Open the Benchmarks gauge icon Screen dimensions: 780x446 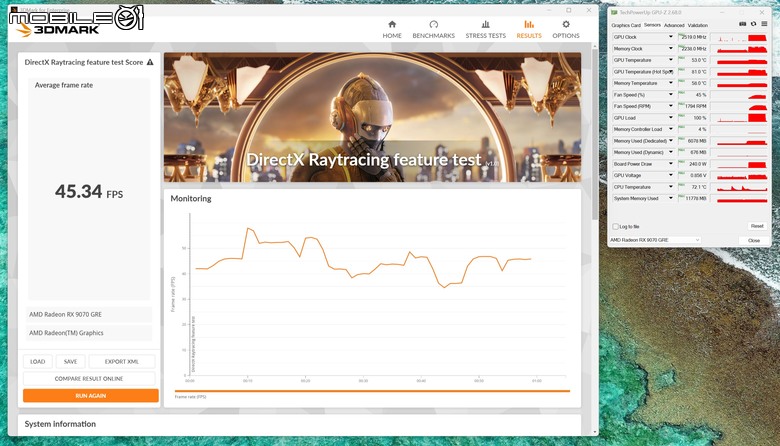(433, 24)
